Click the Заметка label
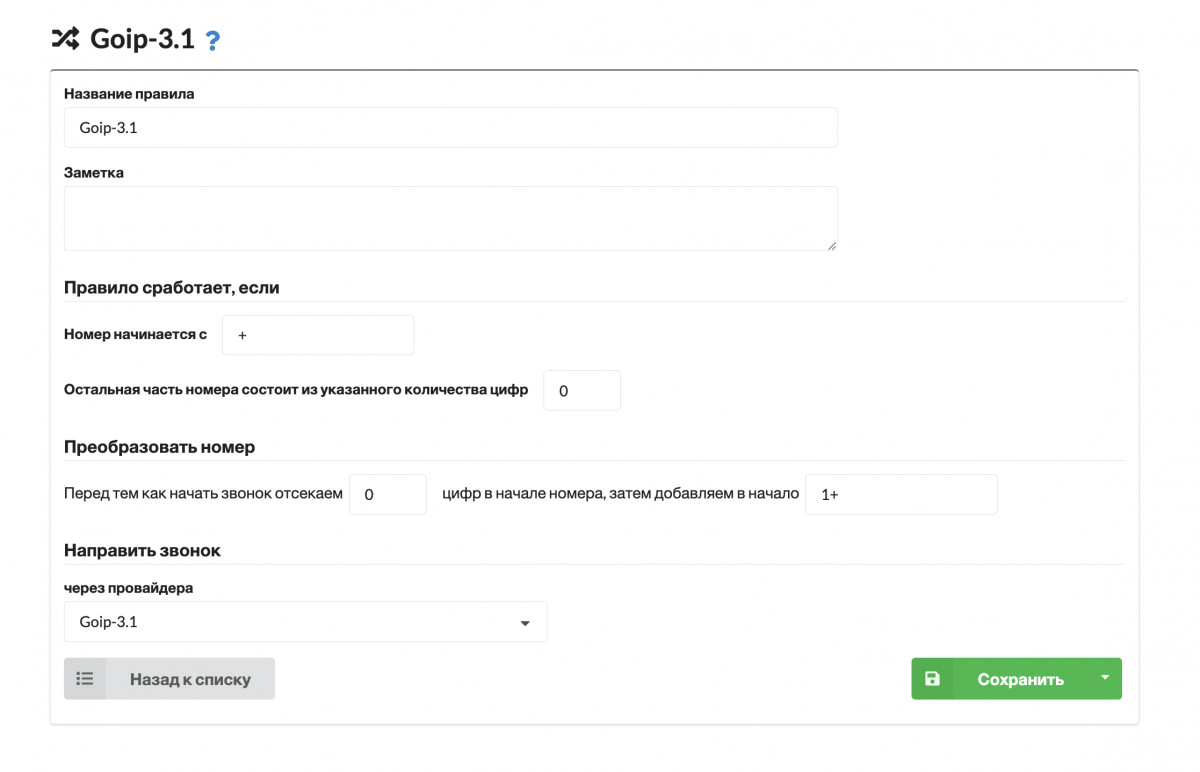 [94, 172]
